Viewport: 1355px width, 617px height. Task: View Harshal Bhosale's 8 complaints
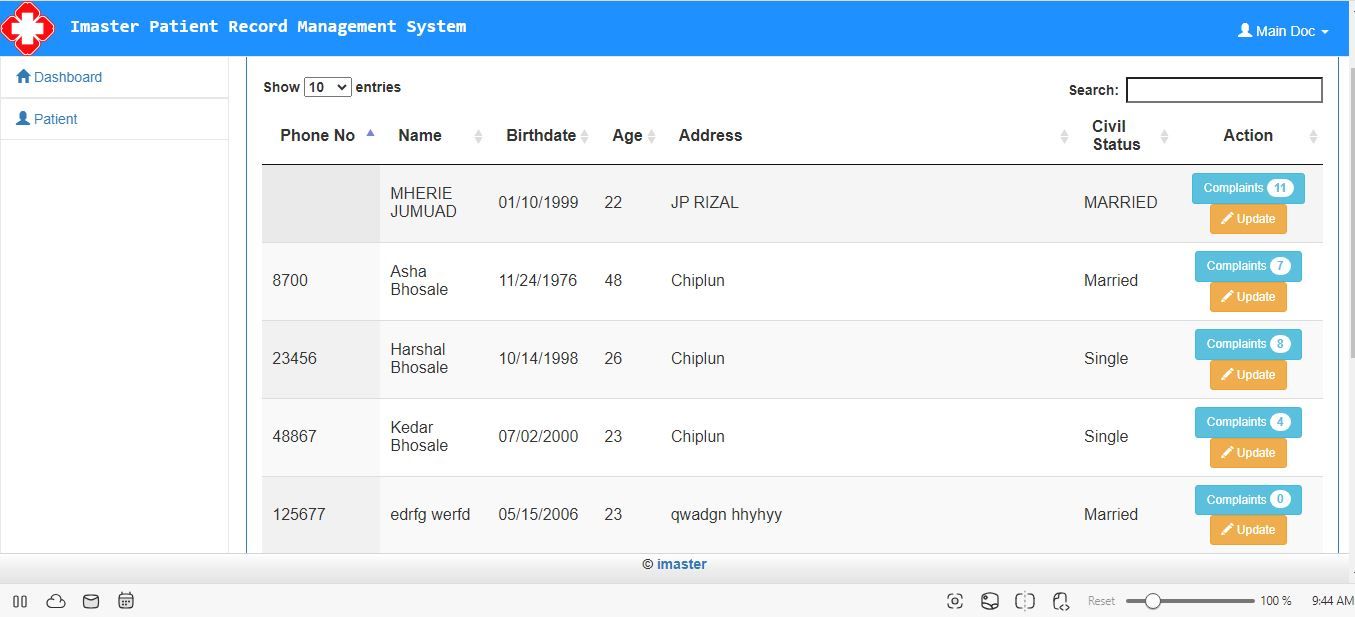point(1247,344)
